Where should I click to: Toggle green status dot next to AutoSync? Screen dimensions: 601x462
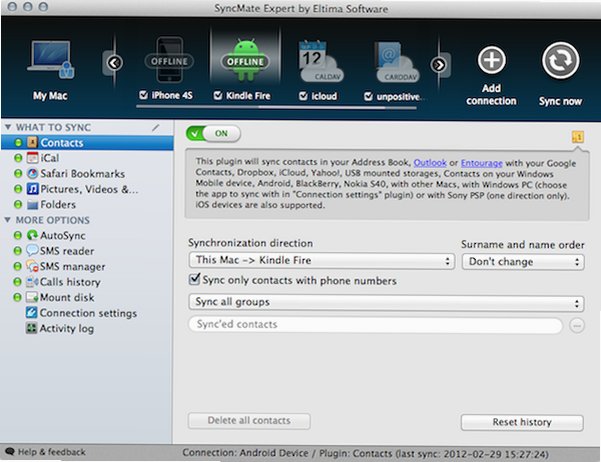click(x=18, y=235)
